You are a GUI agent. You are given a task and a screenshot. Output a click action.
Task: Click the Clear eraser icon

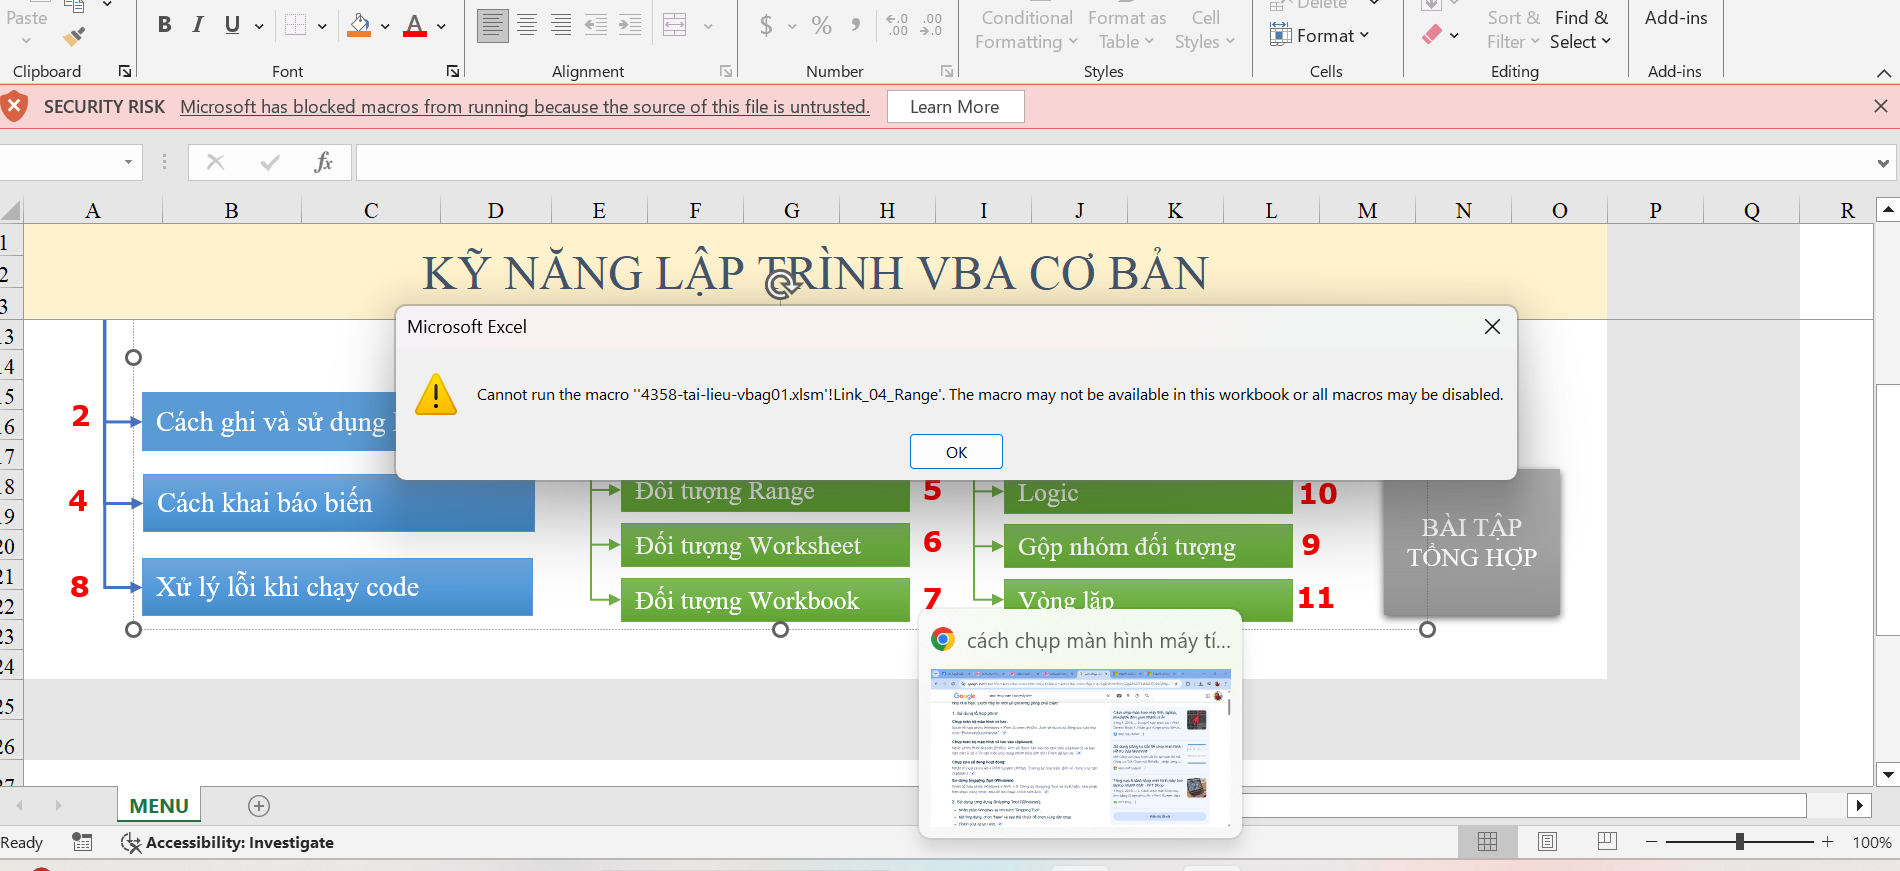click(1432, 35)
